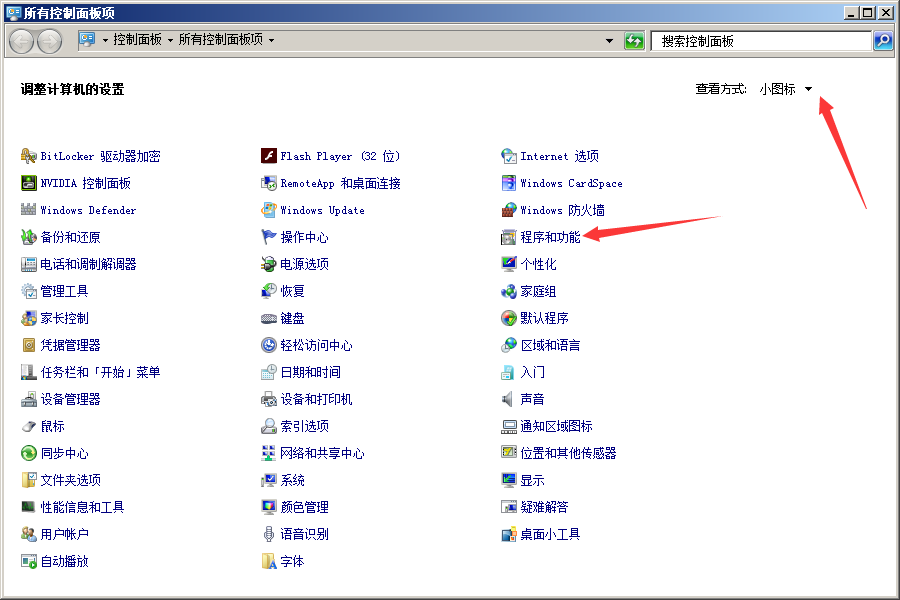Open the 区域和语言 link
This screenshot has height=600, width=900.
pos(550,345)
